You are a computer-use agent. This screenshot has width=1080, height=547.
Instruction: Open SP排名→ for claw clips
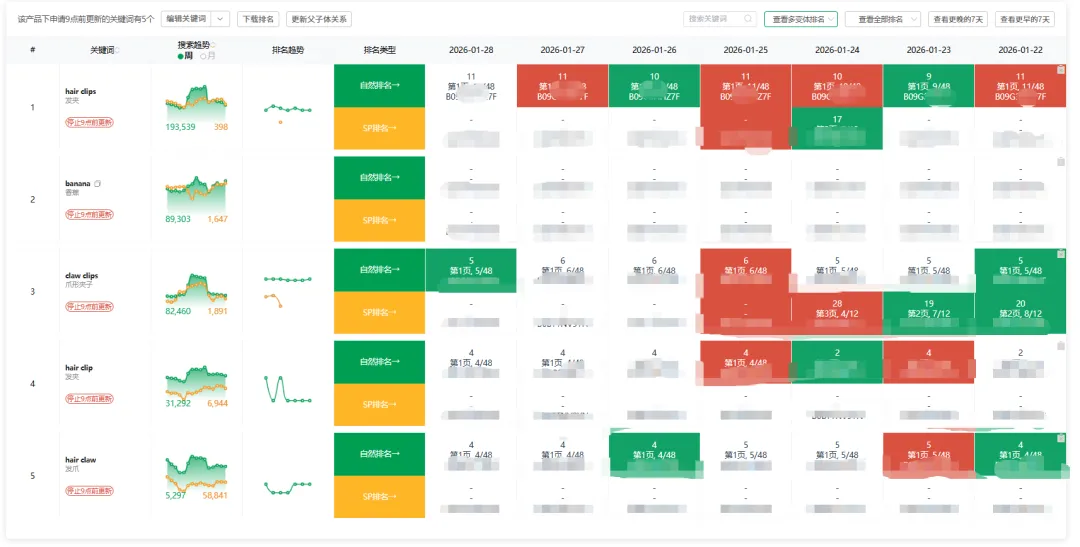380,313
